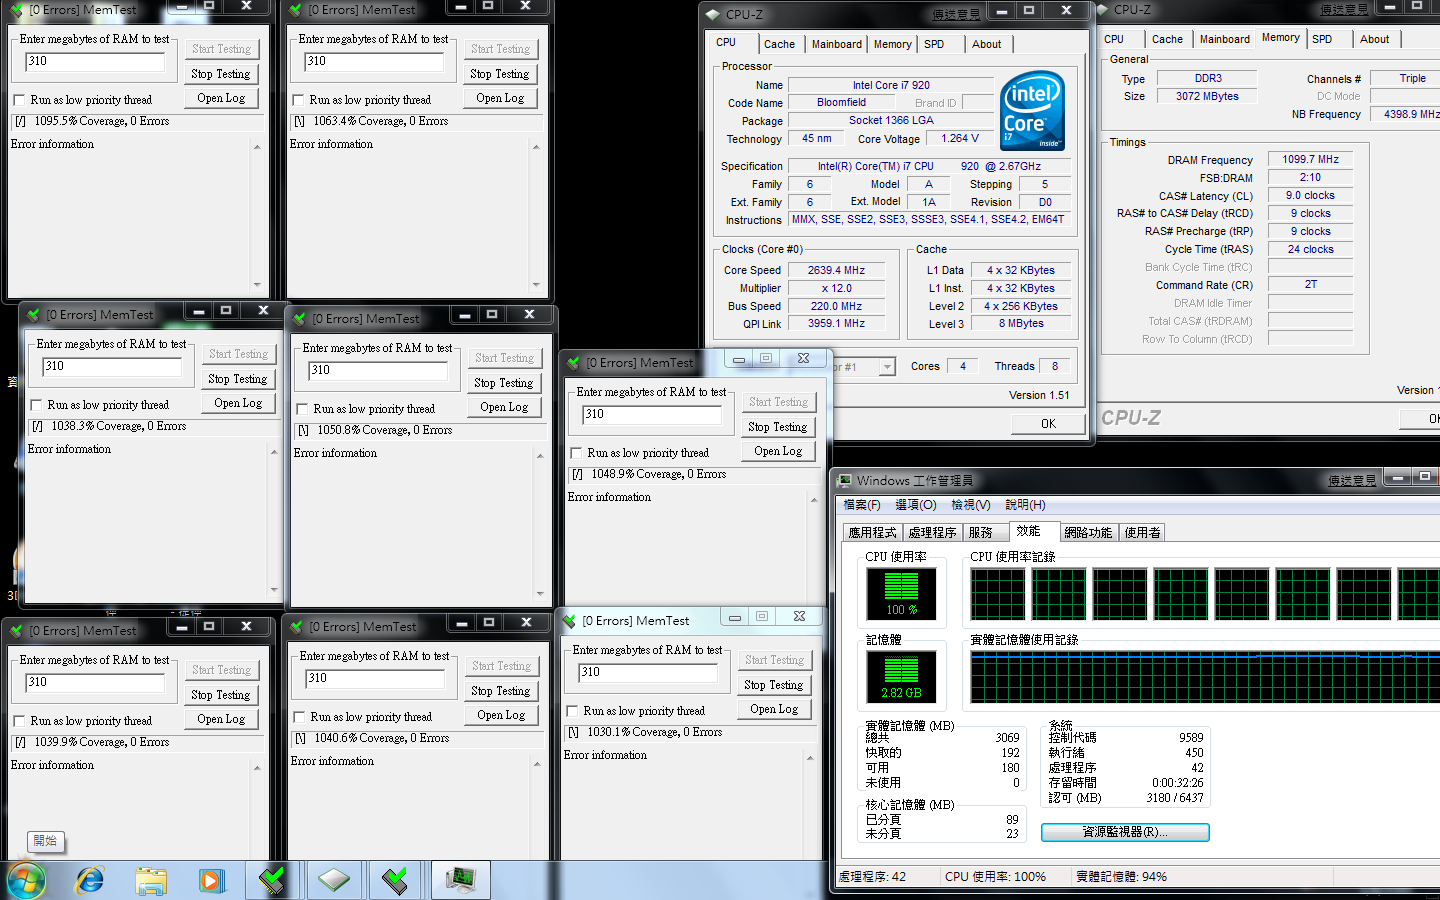
Task: Click the memory 2.82 GB gauge in Task Manager
Action: pyautogui.click(x=901, y=677)
